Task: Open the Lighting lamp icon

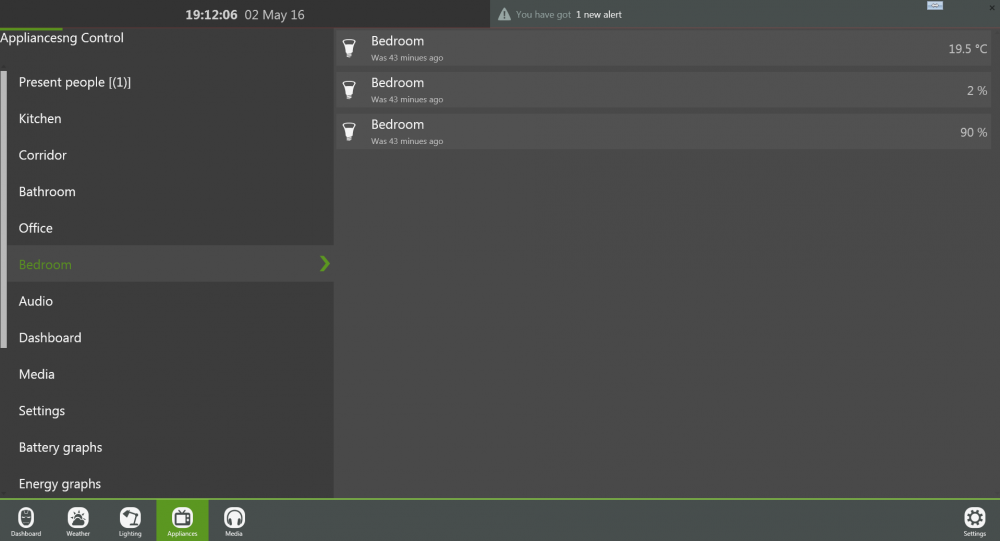Action: [x=130, y=518]
